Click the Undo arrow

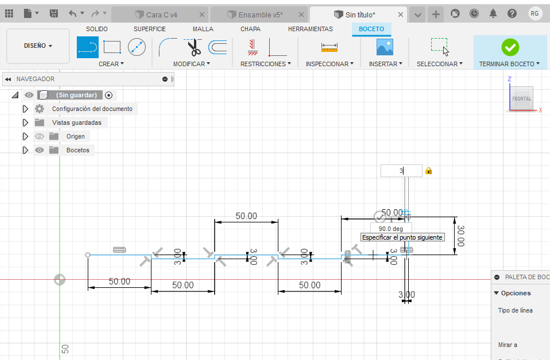[73, 14]
